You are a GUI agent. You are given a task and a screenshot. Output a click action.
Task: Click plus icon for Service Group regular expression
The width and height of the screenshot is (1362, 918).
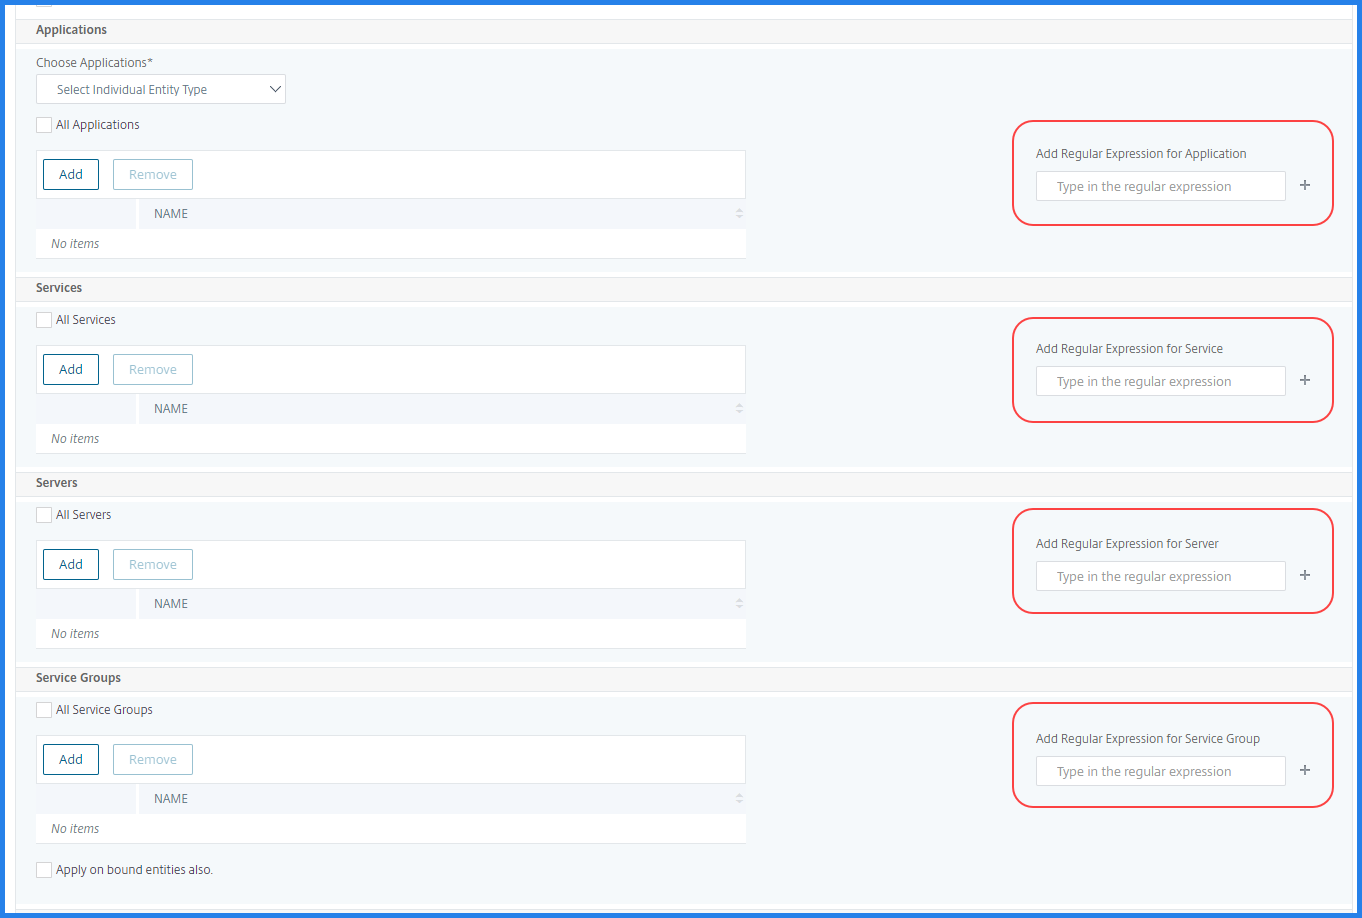click(x=1305, y=770)
